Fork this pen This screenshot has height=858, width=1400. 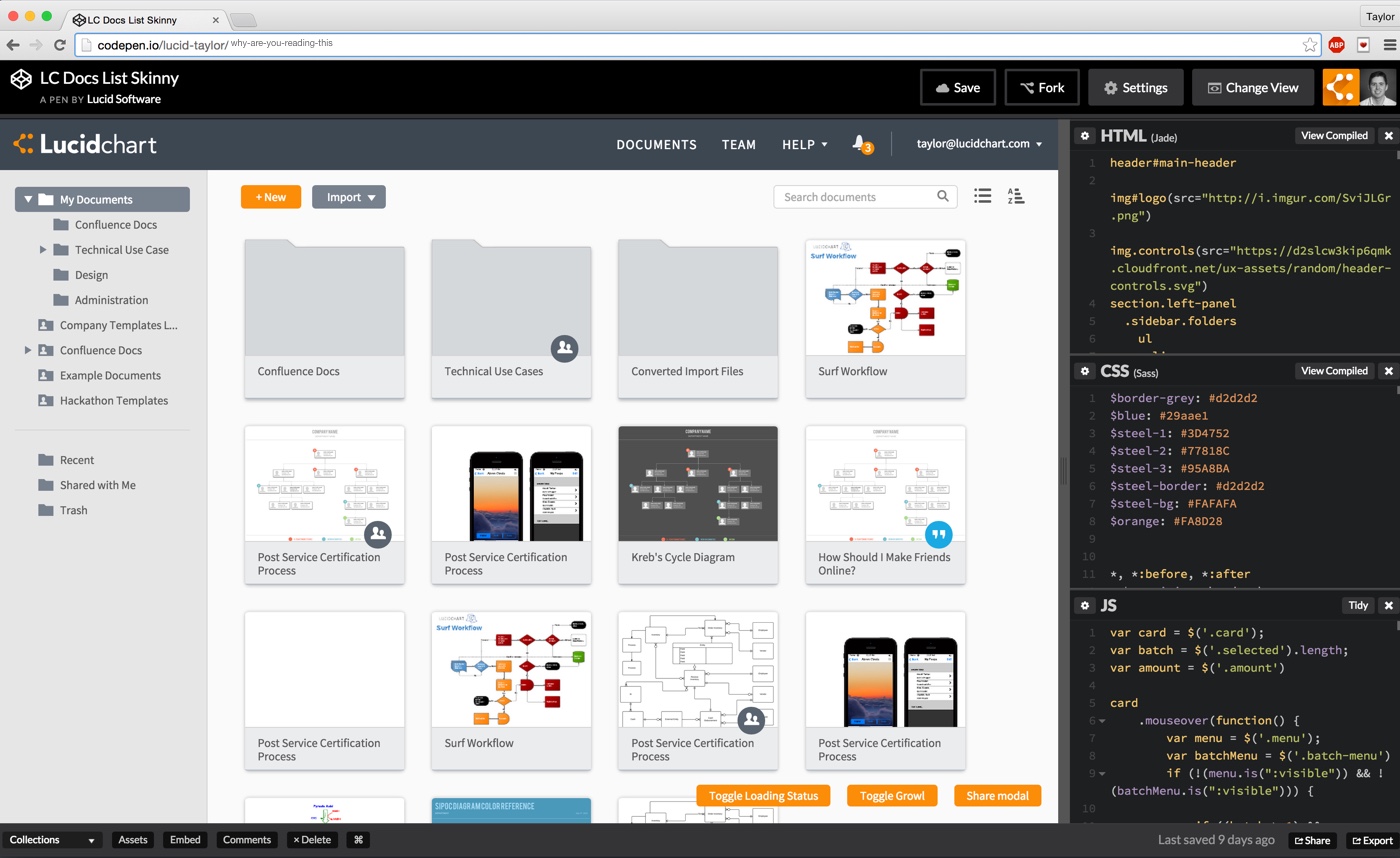[x=1041, y=87]
